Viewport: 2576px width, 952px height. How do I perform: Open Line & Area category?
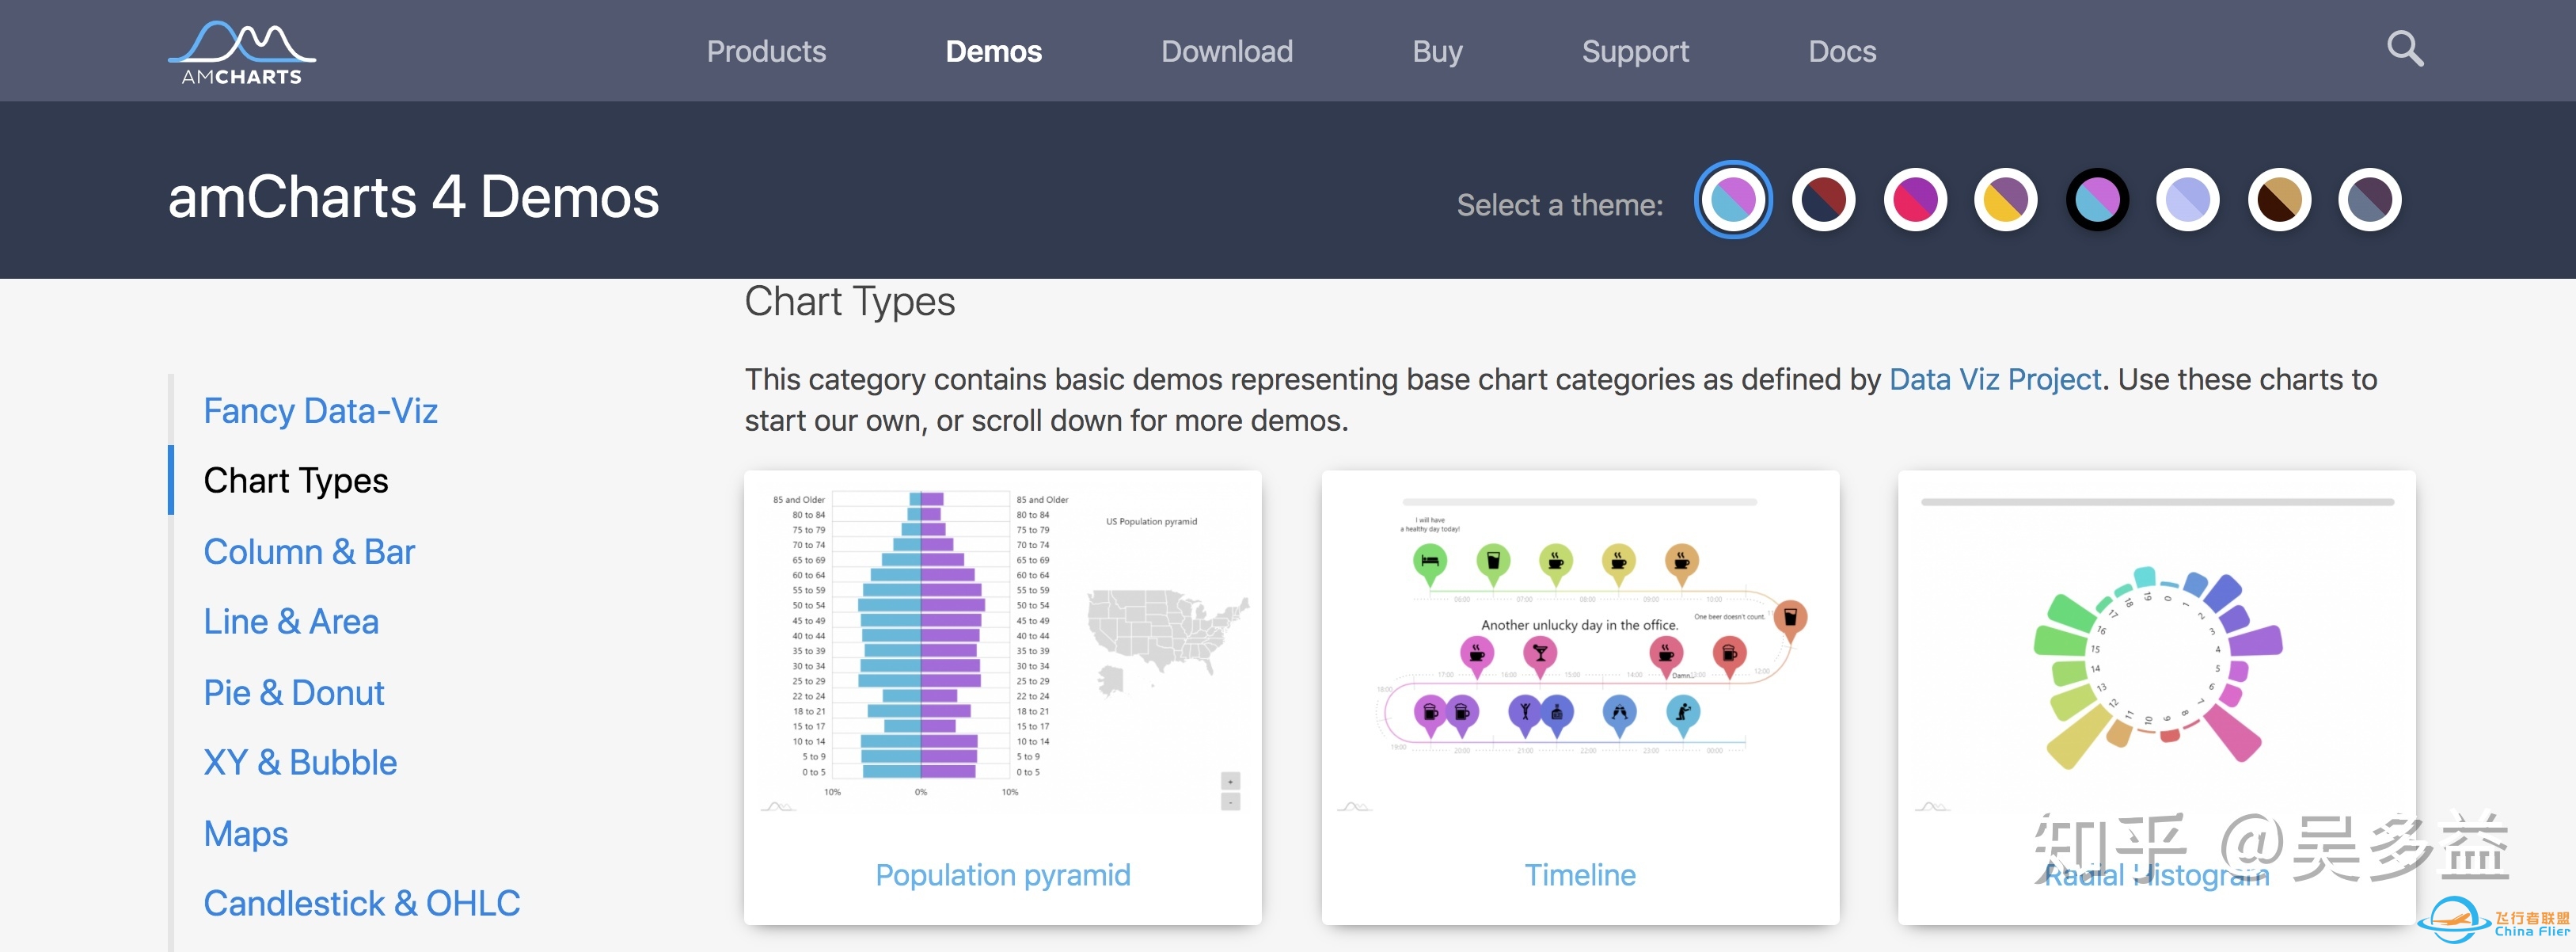pyautogui.click(x=291, y=621)
